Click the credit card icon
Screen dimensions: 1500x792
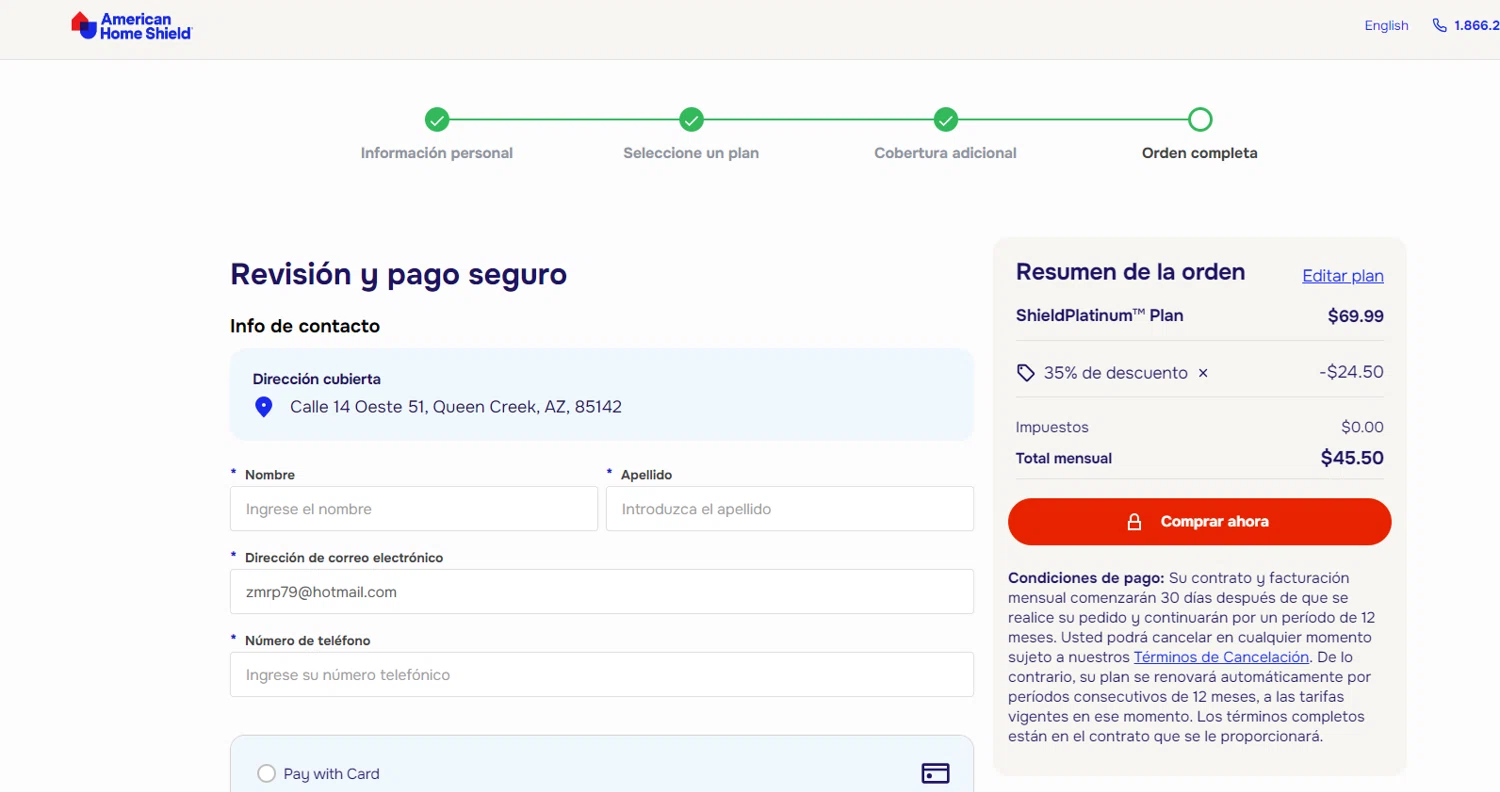click(935, 773)
